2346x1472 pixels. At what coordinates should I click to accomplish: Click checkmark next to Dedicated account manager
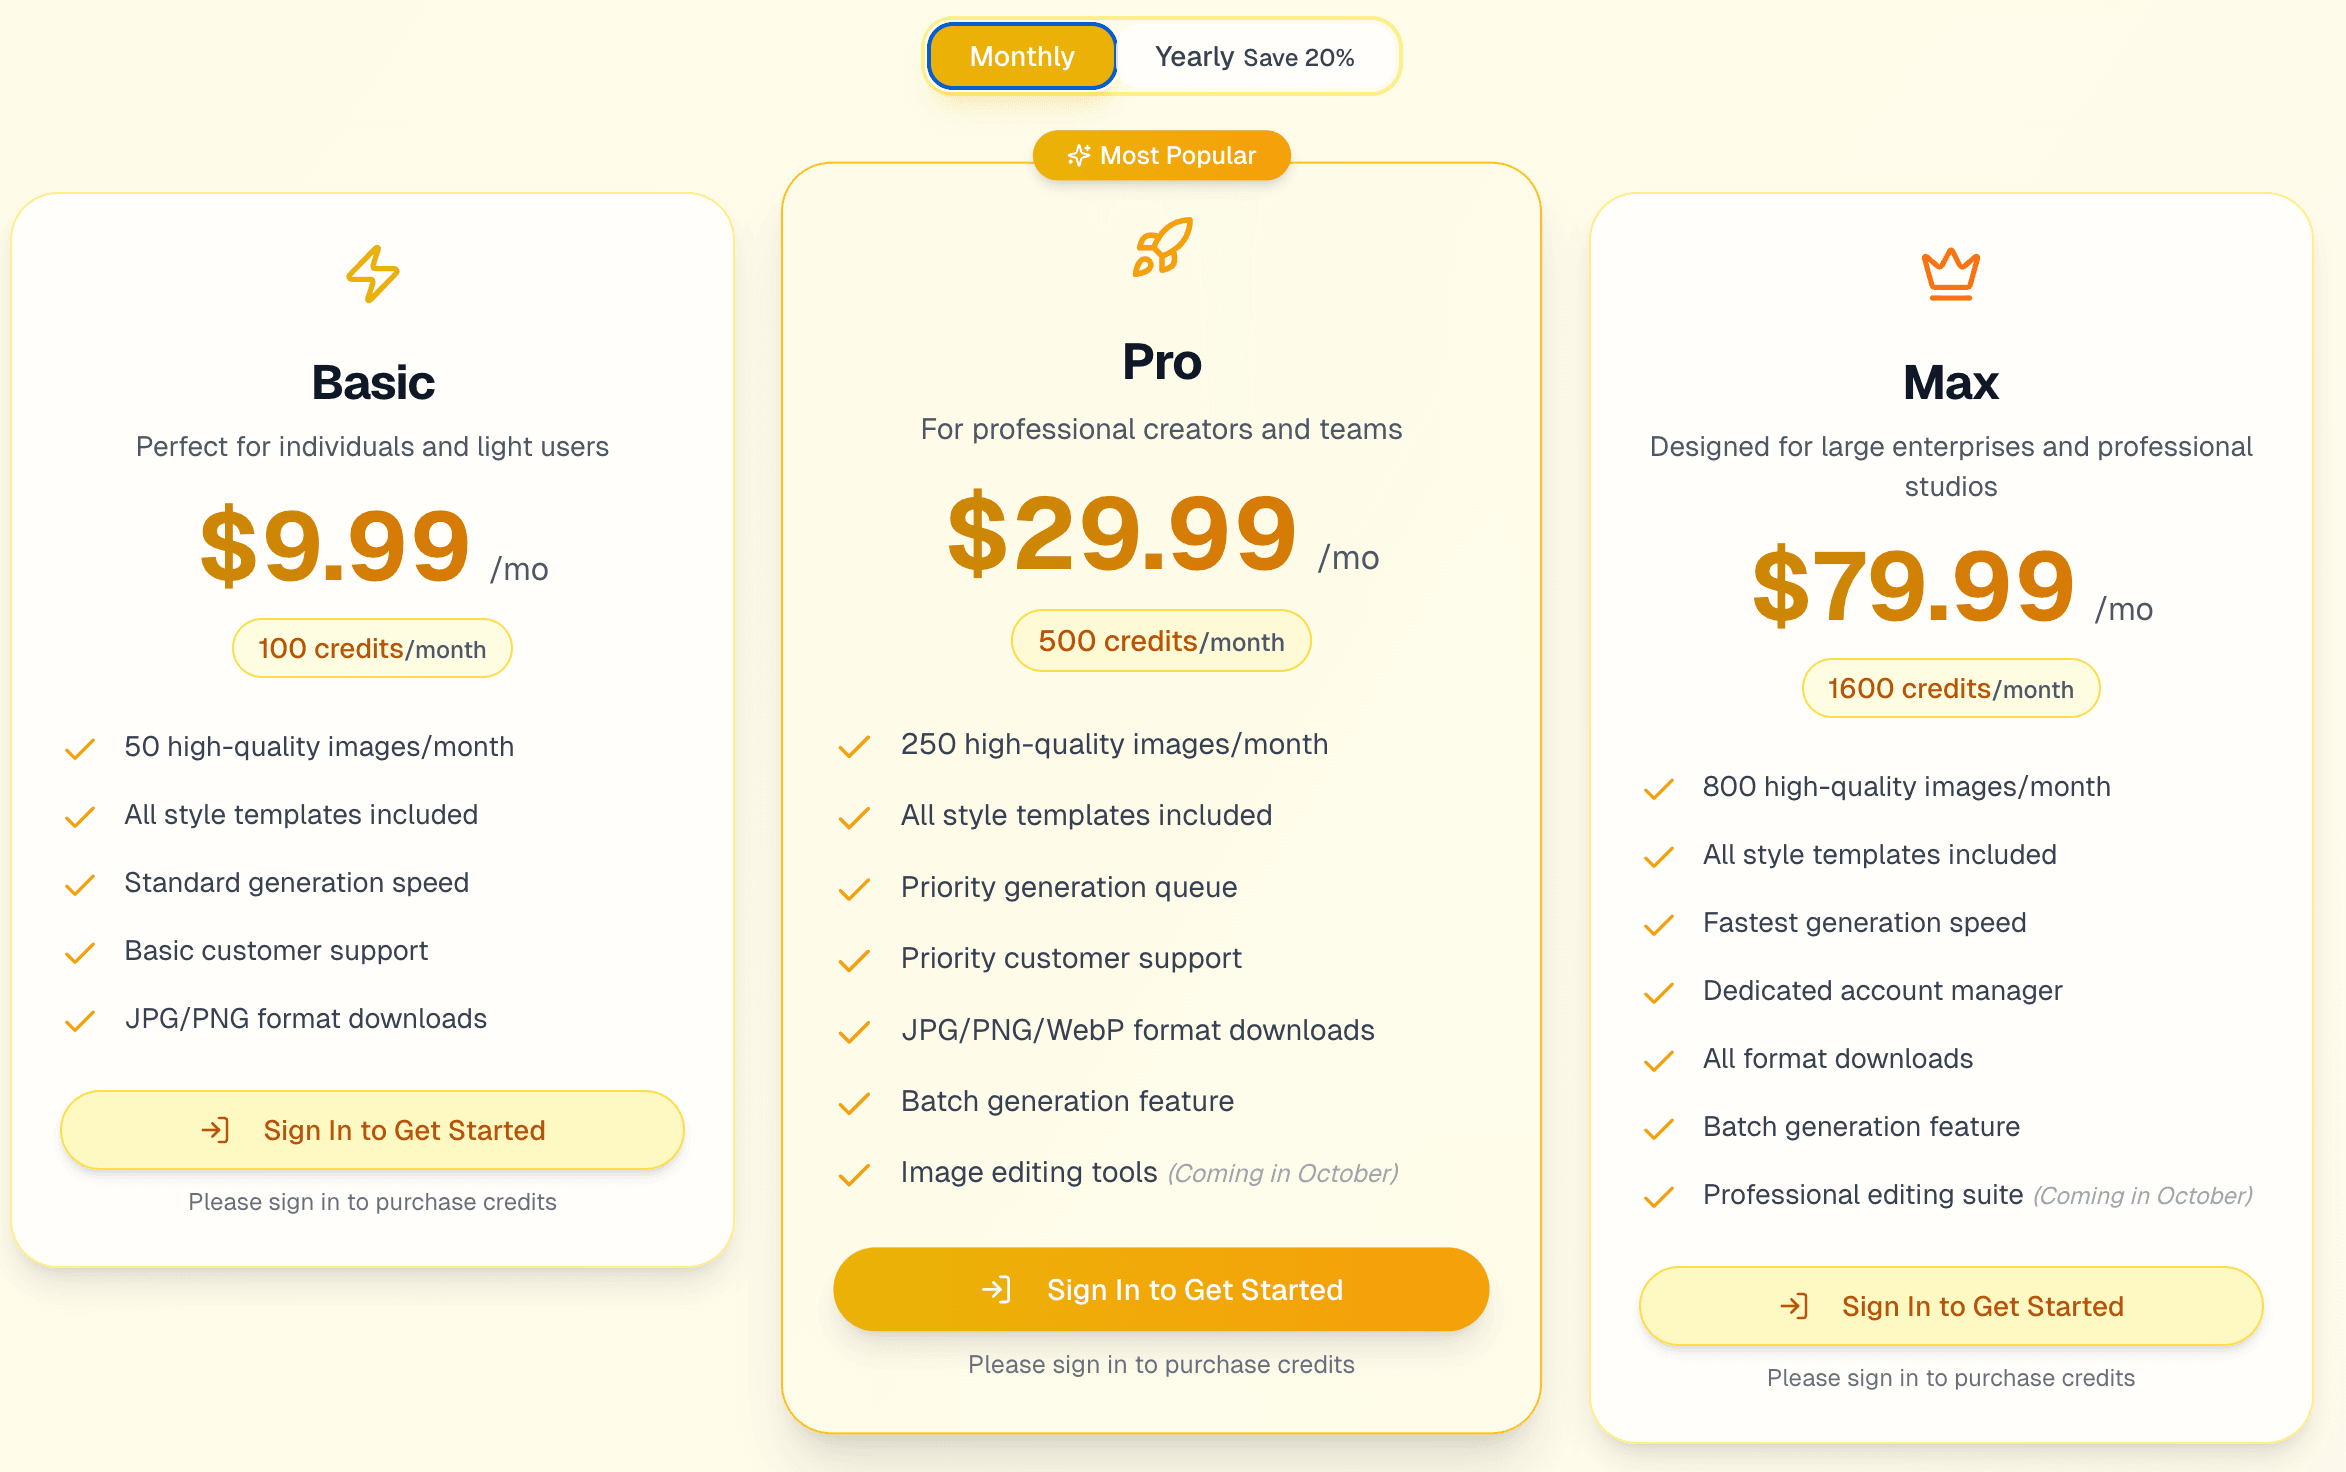point(1659,992)
